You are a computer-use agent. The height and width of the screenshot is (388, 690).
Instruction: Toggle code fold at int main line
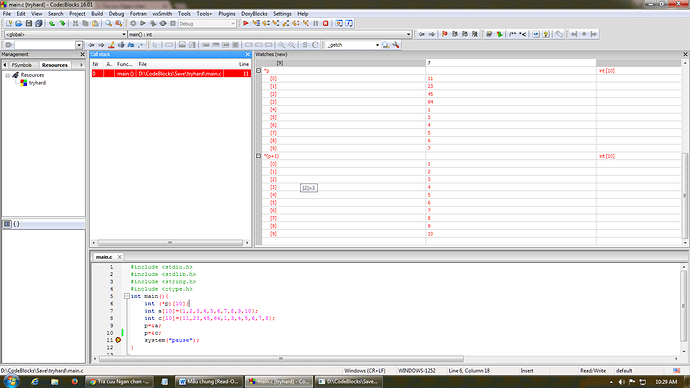point(127,296)
